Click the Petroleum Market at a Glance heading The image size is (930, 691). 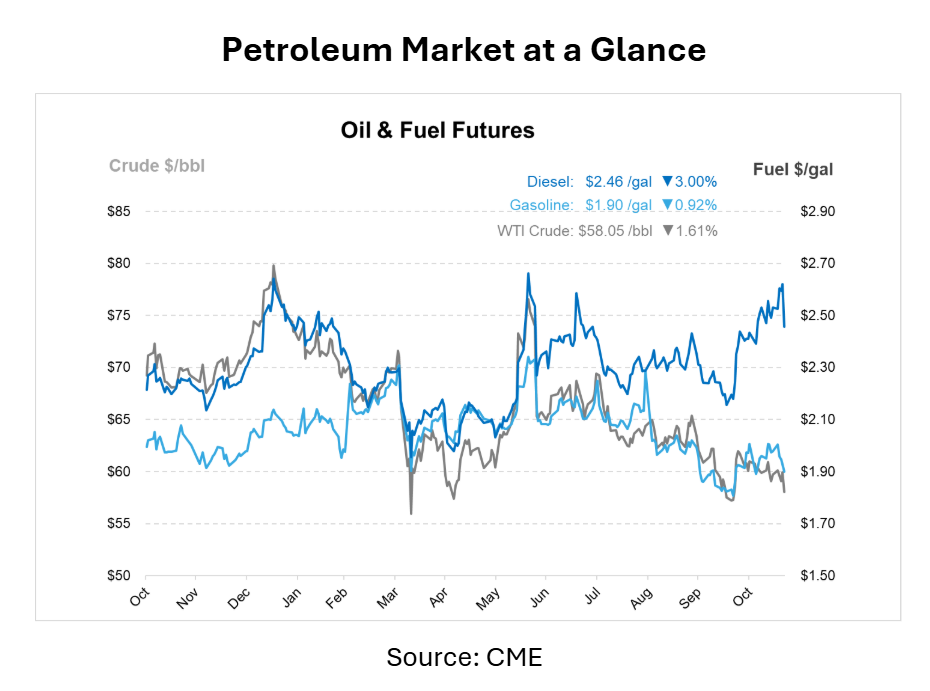(x=464, y=50)
